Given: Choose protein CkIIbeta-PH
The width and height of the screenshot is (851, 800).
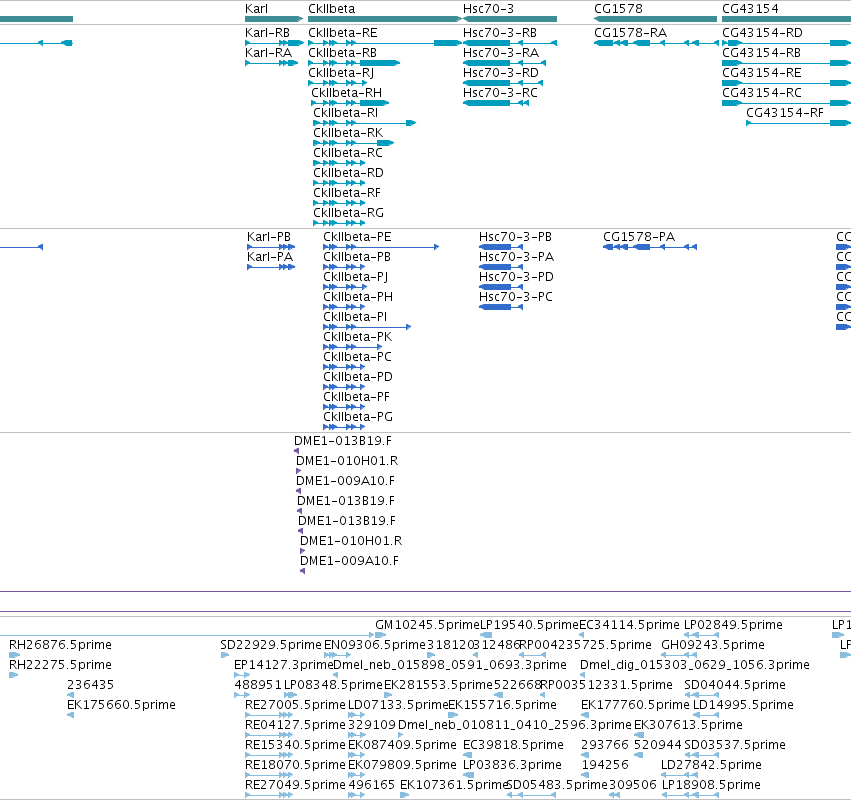Looking at the screenshot, I should tap(358, 297).
